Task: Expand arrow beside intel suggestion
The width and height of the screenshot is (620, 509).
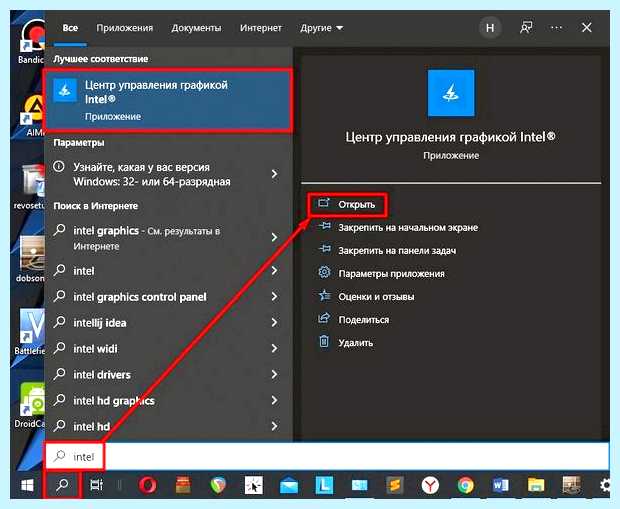Action: tap(274, 271)
